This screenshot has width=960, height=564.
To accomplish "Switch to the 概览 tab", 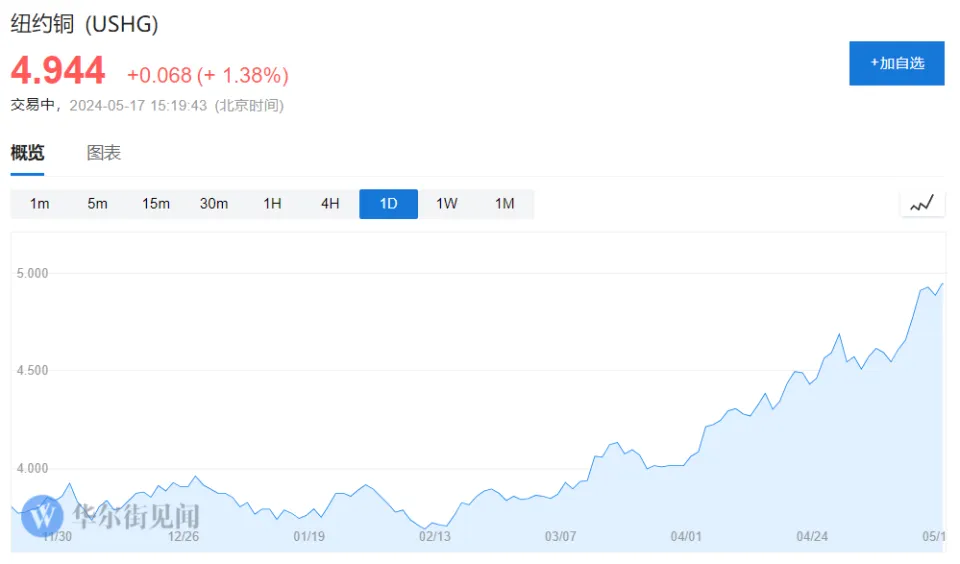I will (x=28, y=153).
